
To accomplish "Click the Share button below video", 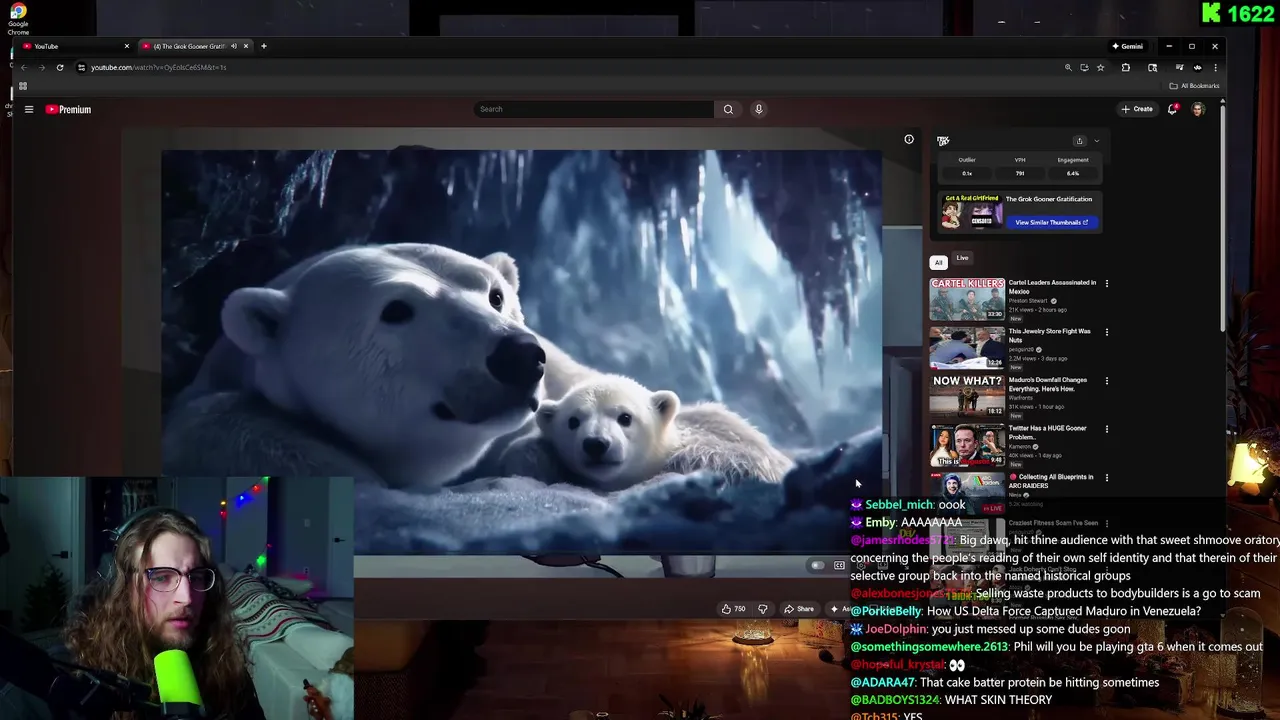I will (799, 609).
